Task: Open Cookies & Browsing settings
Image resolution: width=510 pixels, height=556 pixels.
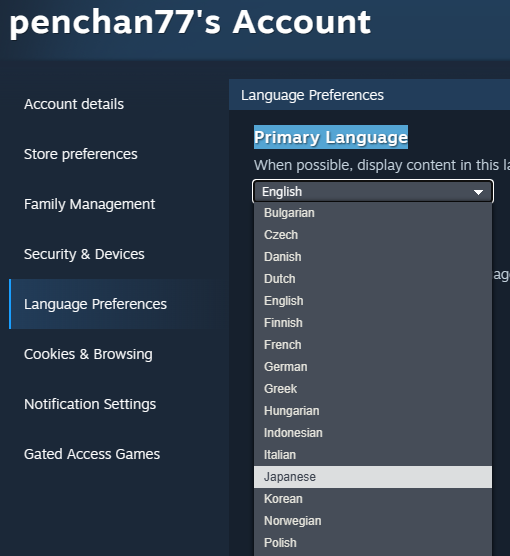Action: (x=88, y=354)
